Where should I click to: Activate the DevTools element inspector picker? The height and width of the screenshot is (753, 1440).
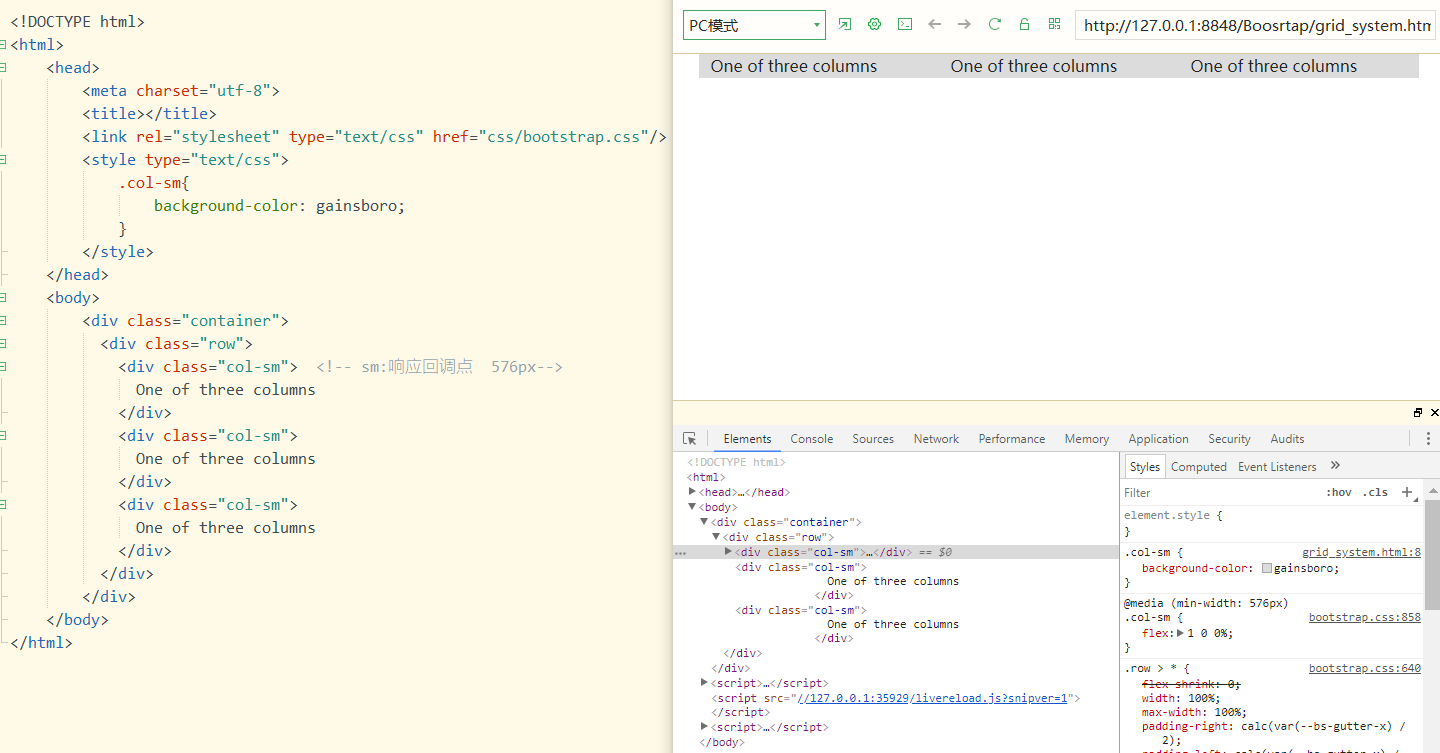(689, 439)
